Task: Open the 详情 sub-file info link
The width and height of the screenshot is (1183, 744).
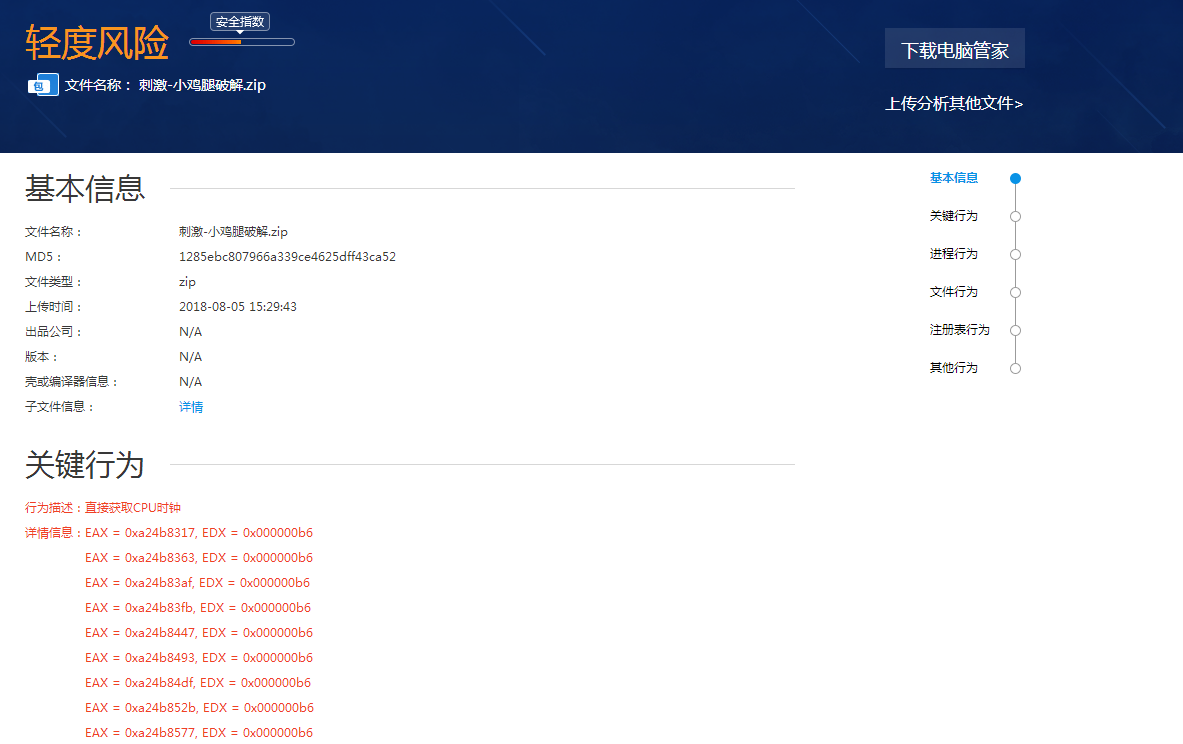Action: tap(191, 407)
